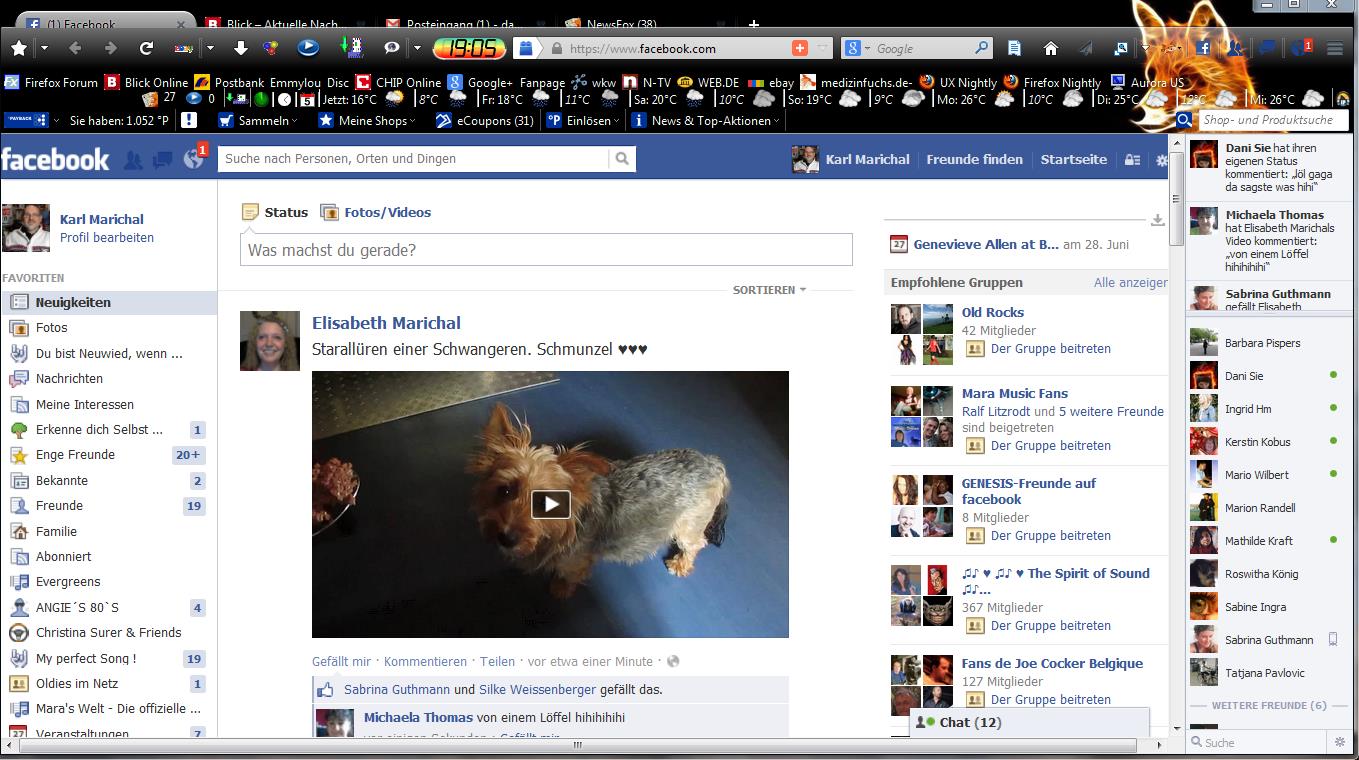Open the Neuigkeiten item in the sidebar
The width and height of the screenshot is (1359, 760).
click(x=109, y=302)
